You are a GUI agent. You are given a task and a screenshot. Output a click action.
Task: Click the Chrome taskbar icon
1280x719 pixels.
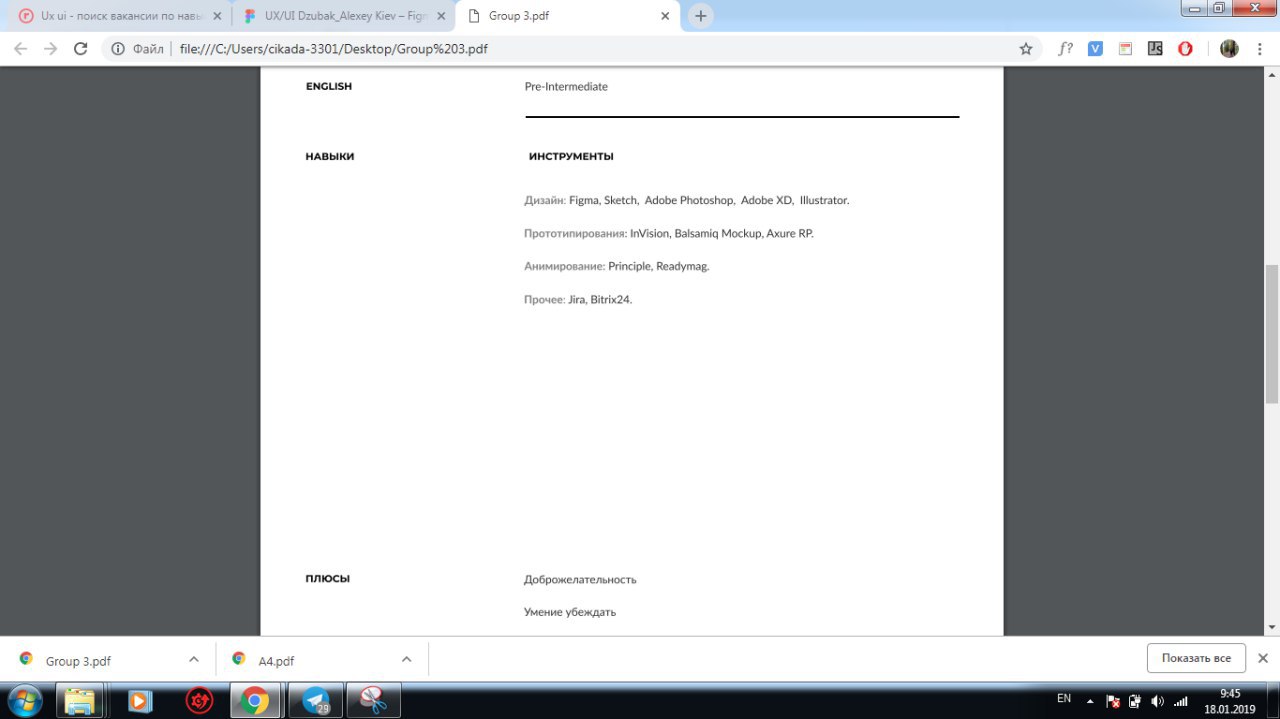(x=255, y=700)
